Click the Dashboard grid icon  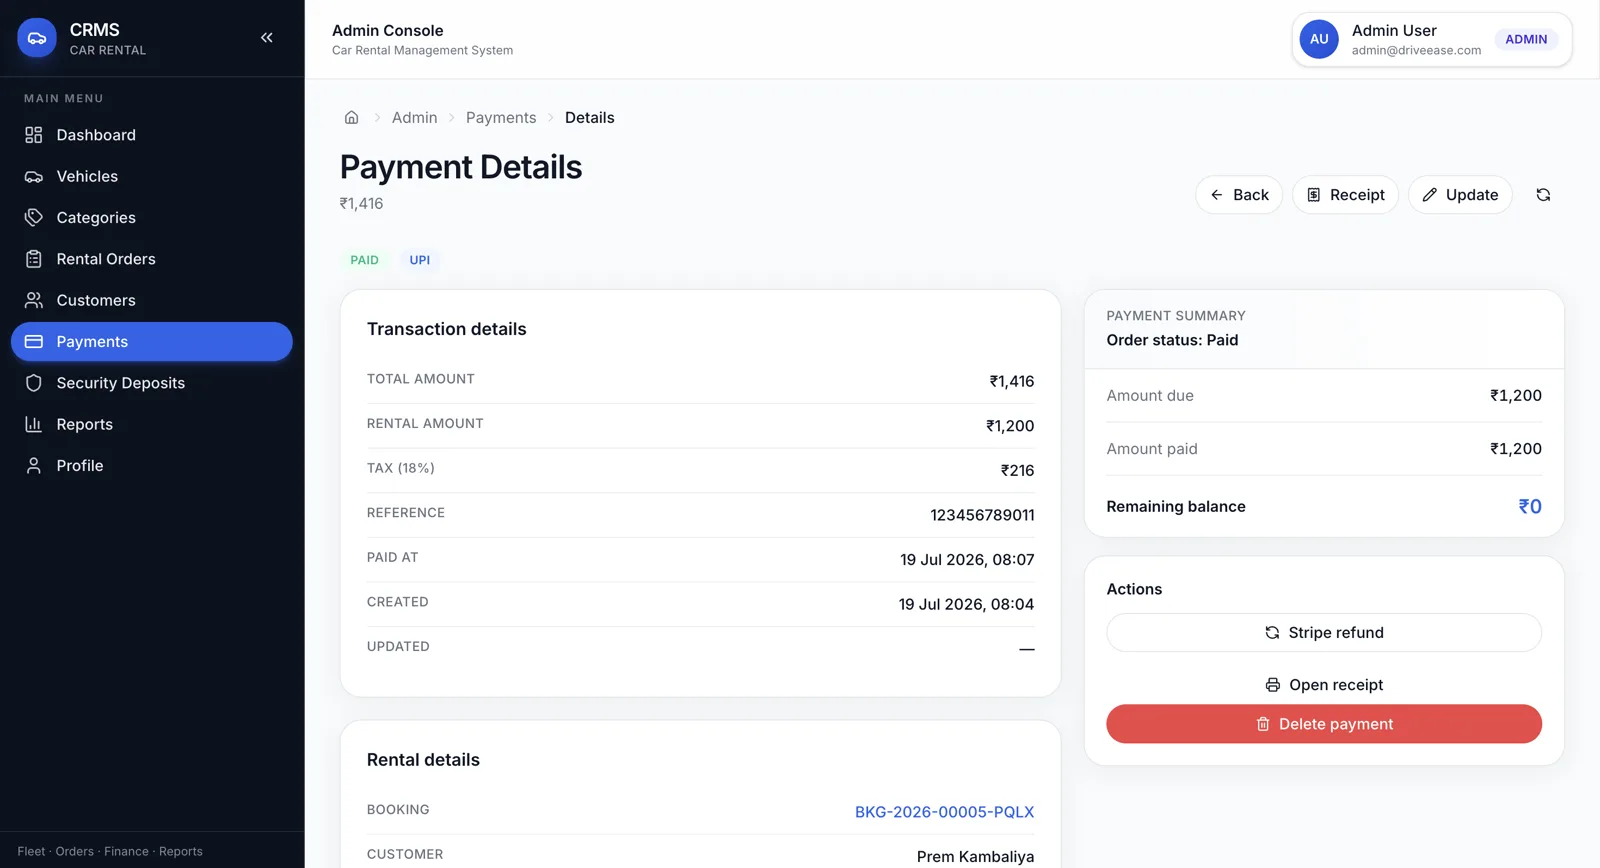[x=34, y=135]
